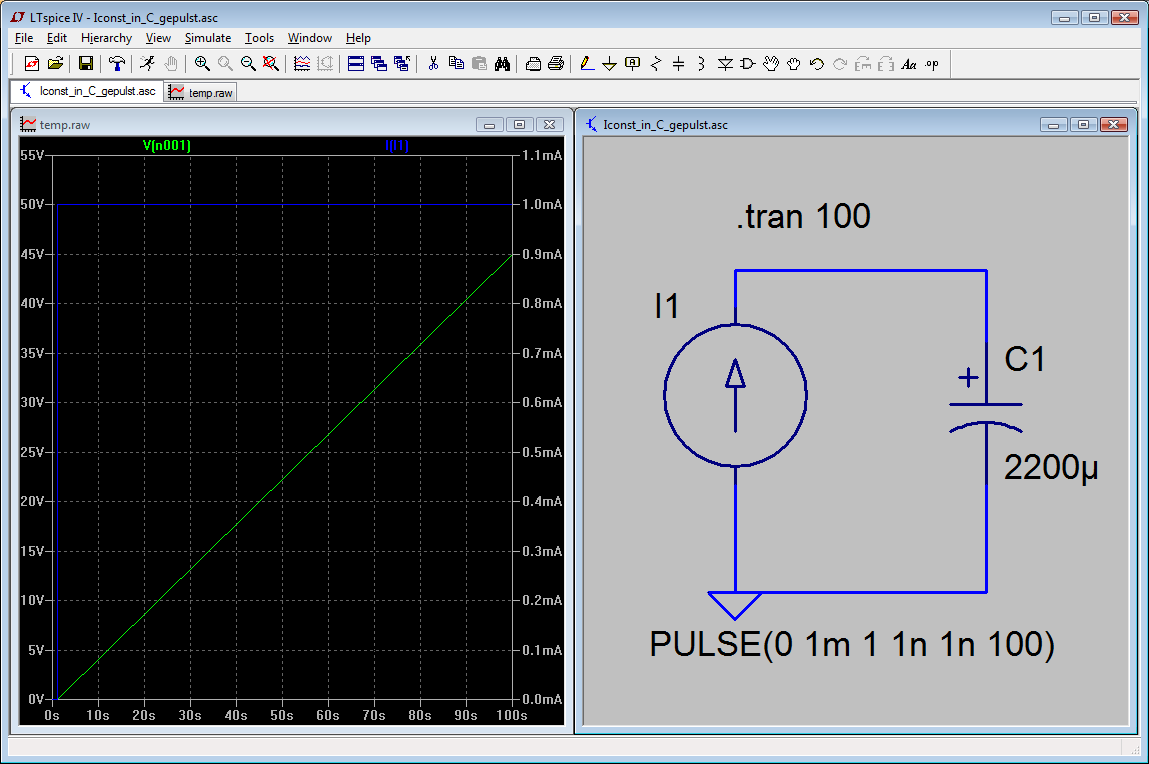Click the Pick Visible Traces icon
1149x764 pixels.
[x=302, y=64]
